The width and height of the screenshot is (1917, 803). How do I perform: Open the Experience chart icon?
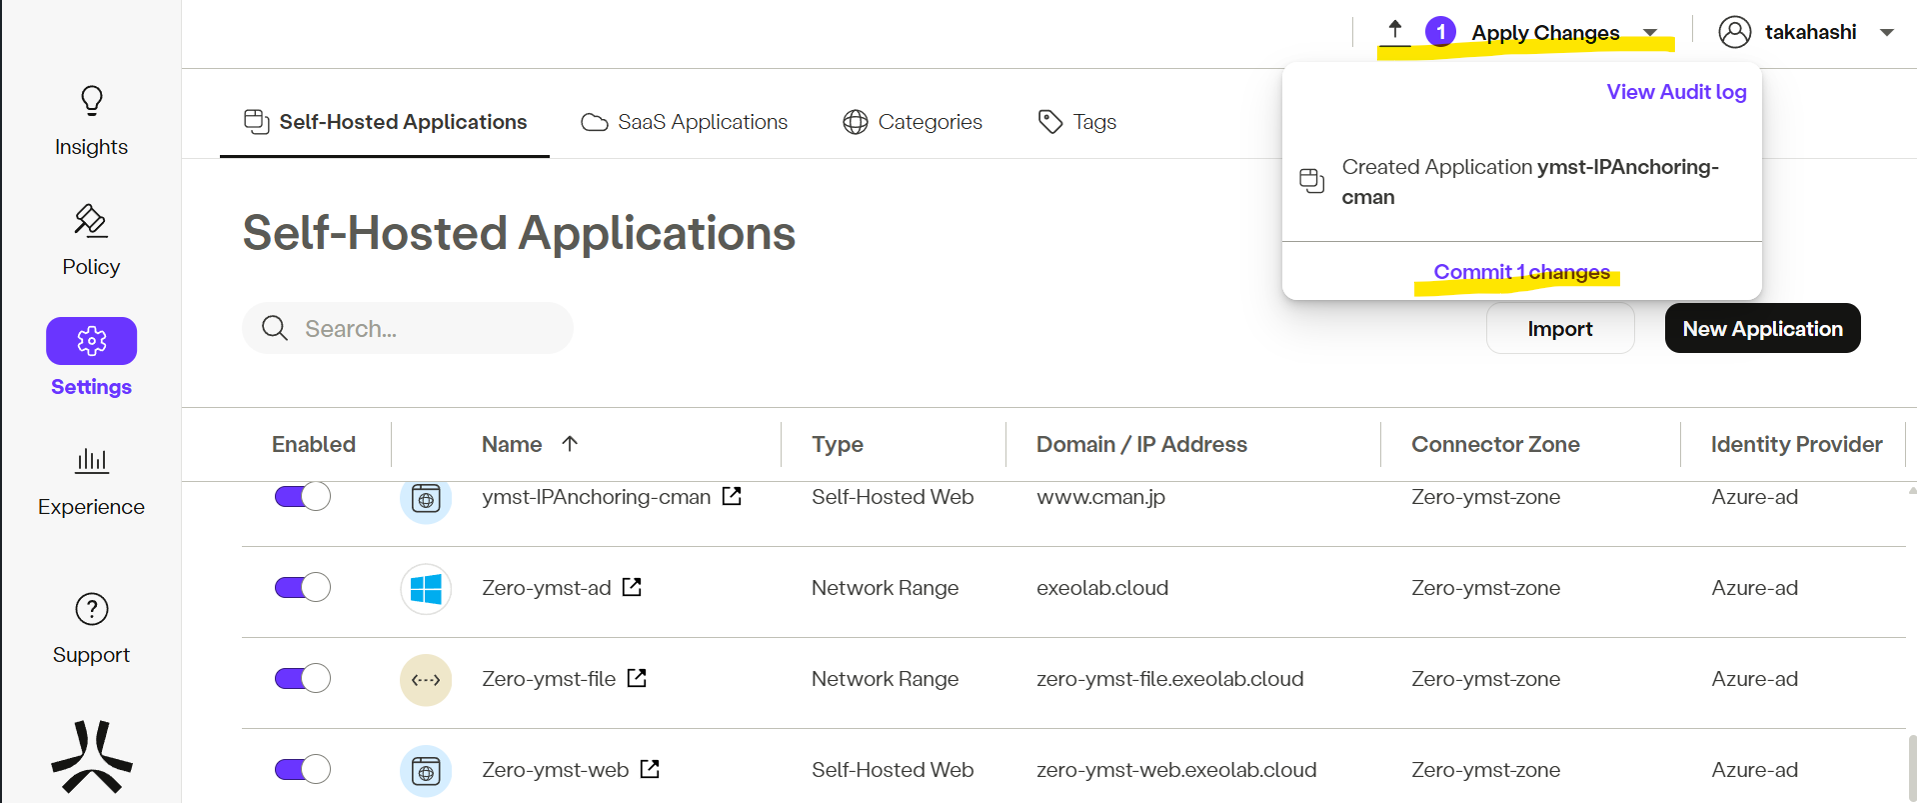coord(91,461)
